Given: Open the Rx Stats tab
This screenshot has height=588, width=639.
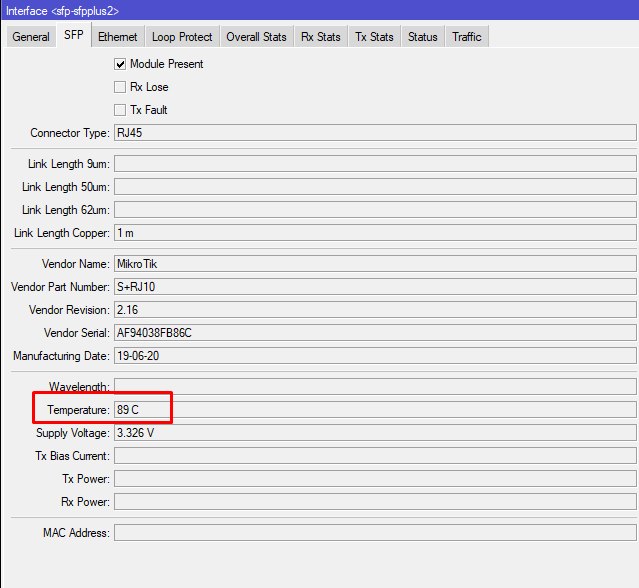Looking at the screenshot, I should 321,37.
